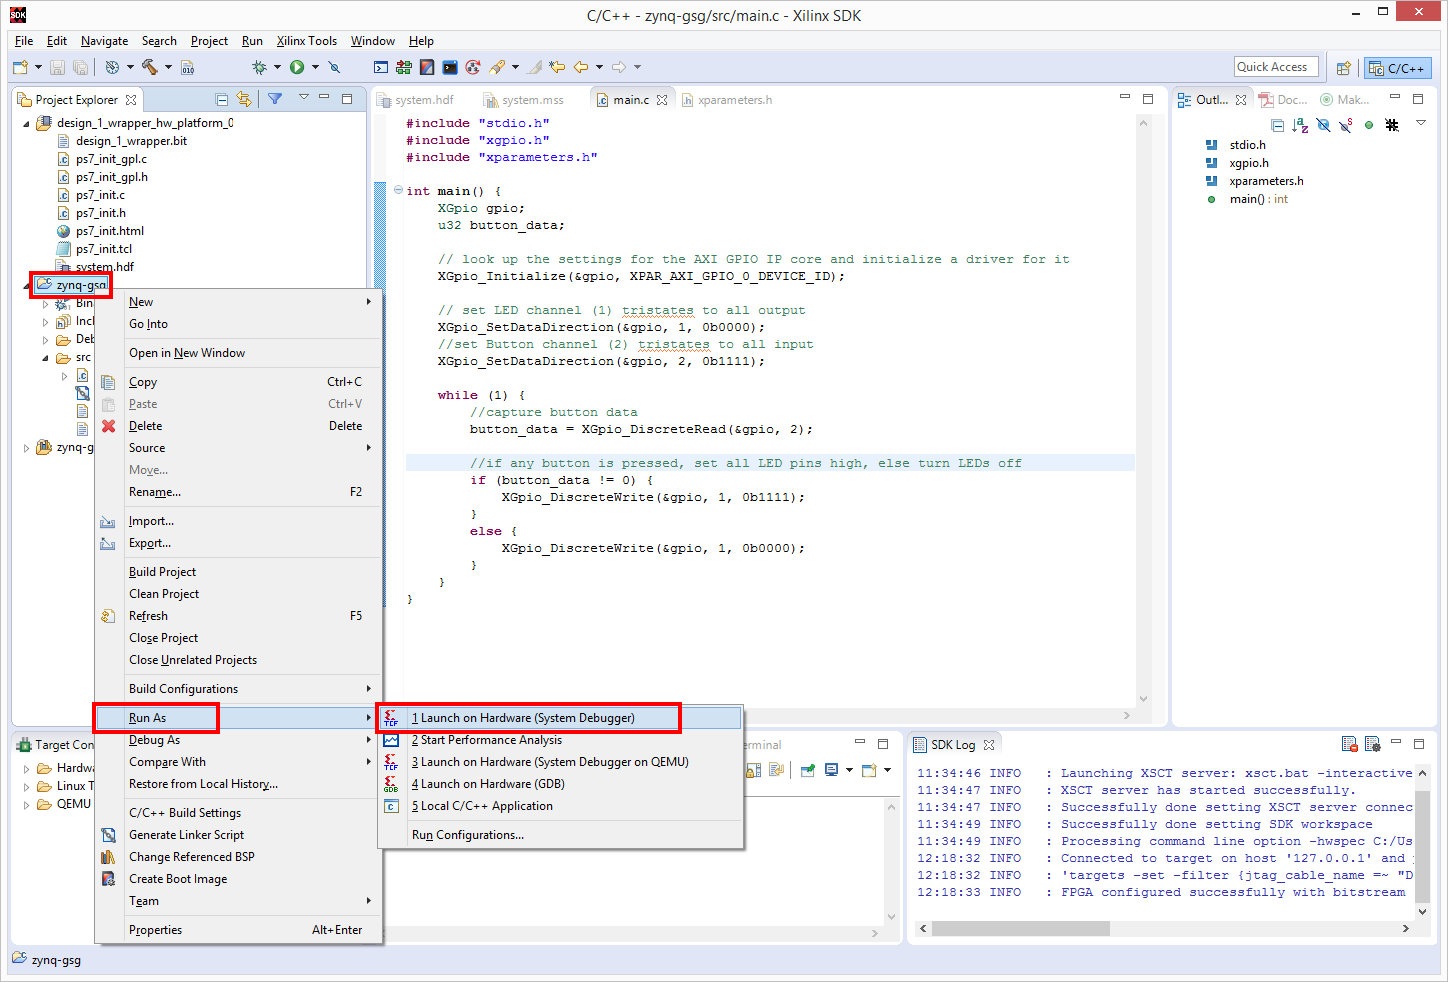
Task: Click the New wizard toolbar icon
Action: coord(20,67)
